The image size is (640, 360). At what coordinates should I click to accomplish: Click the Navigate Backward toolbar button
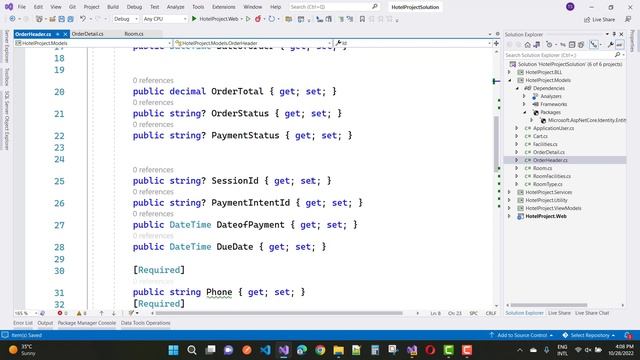click(x=12, y=19)
